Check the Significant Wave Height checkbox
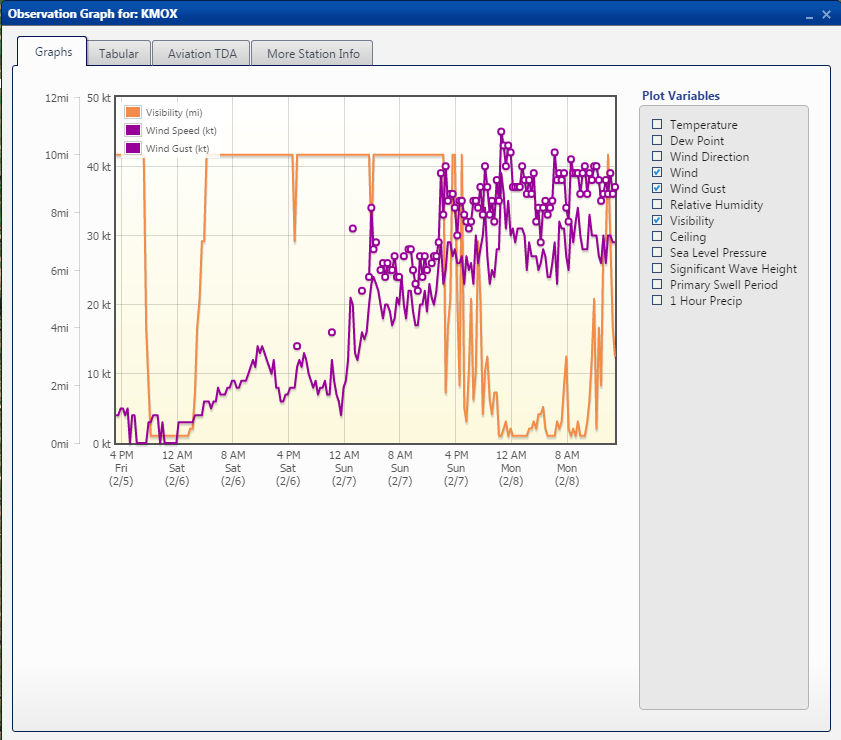Viewport: 841px width, 740px height. point(657,268)
